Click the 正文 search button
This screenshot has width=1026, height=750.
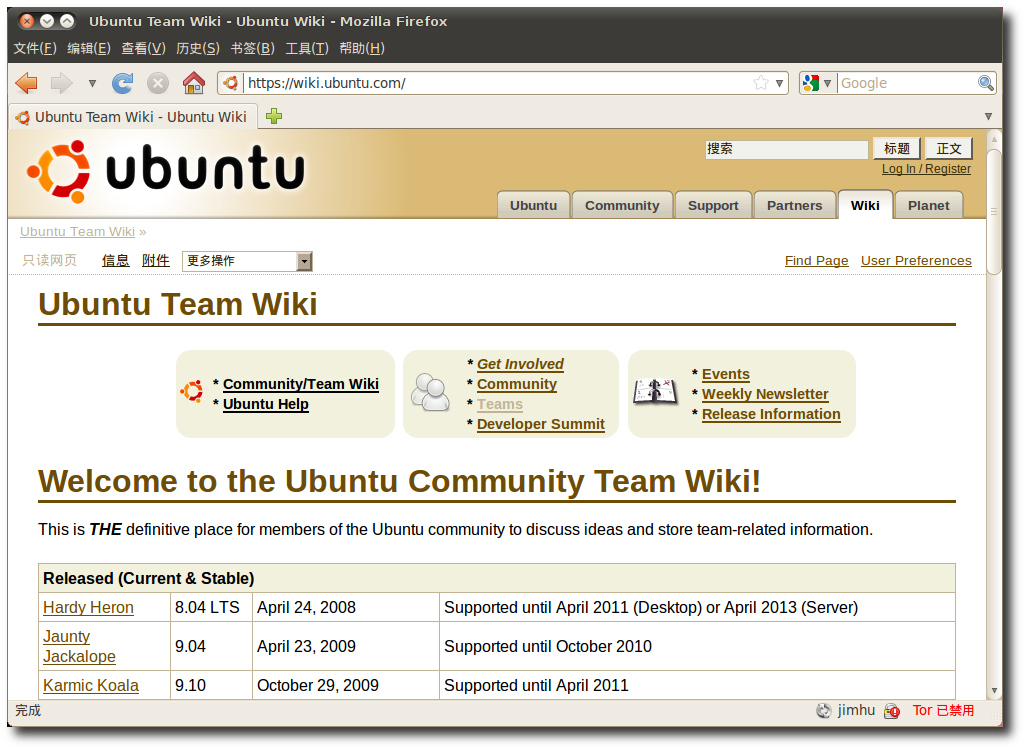949,149
